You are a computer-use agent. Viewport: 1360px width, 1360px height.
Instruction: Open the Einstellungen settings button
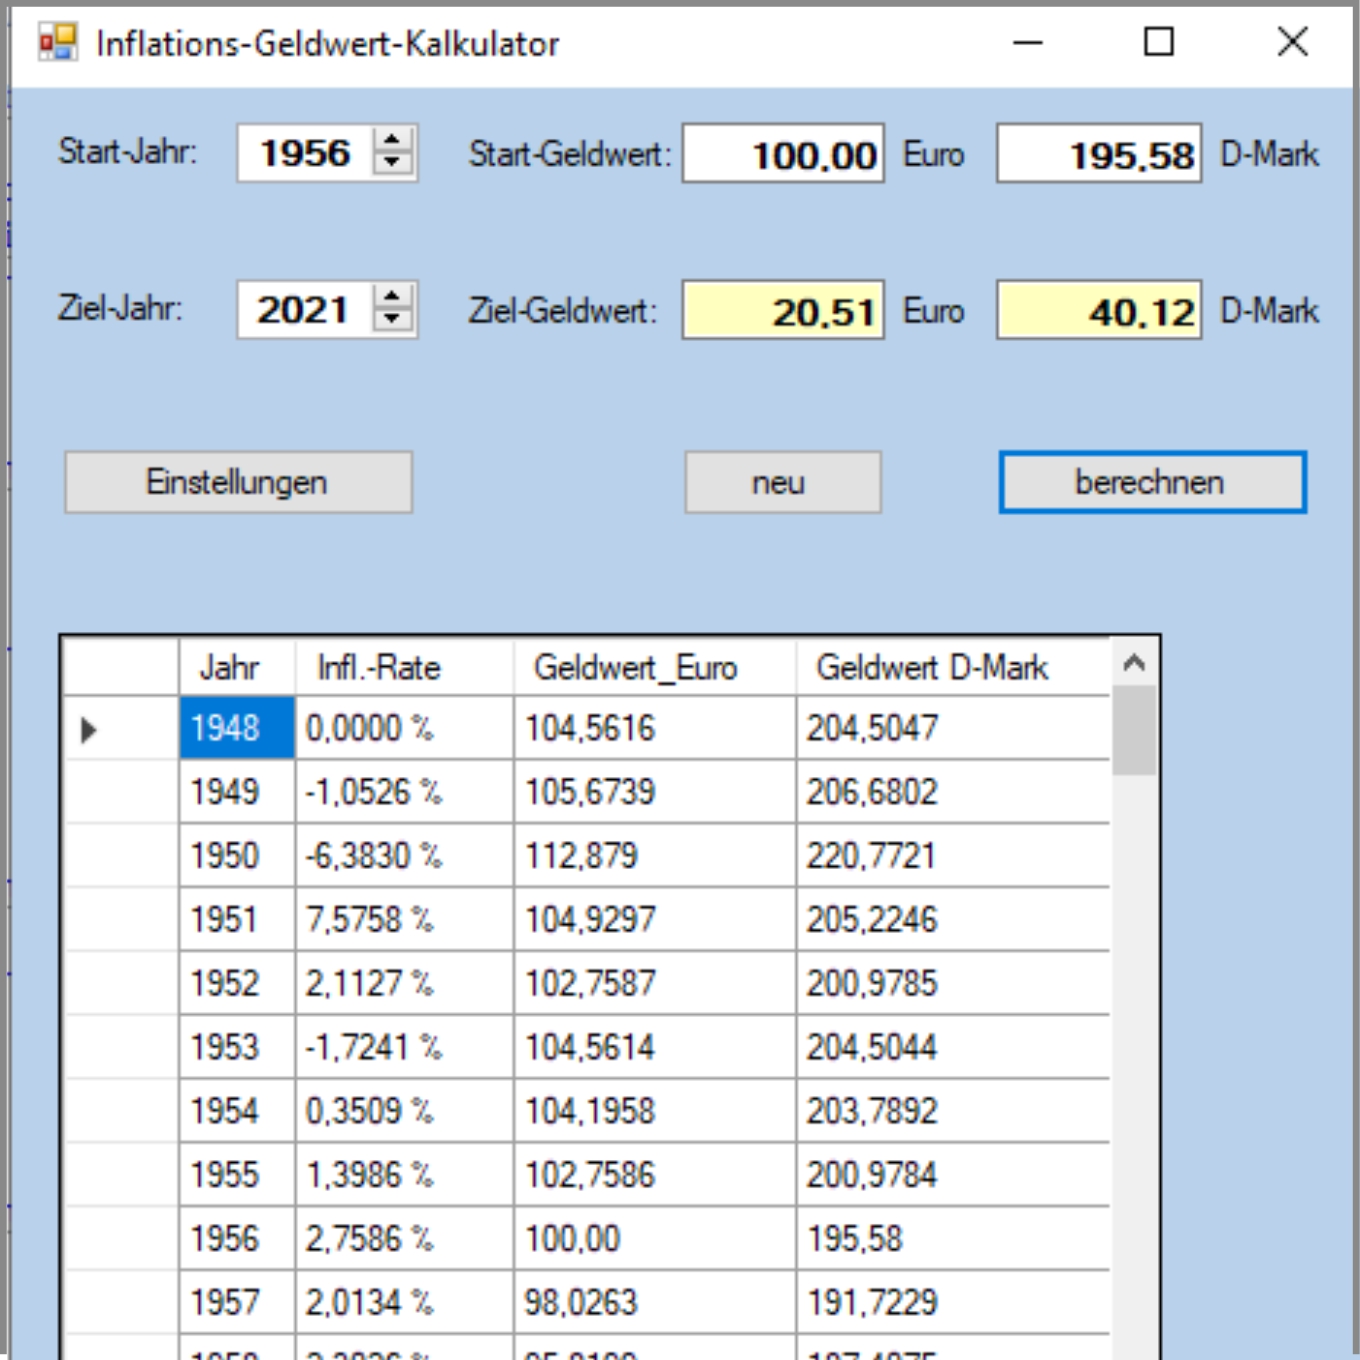pos(238,482)
